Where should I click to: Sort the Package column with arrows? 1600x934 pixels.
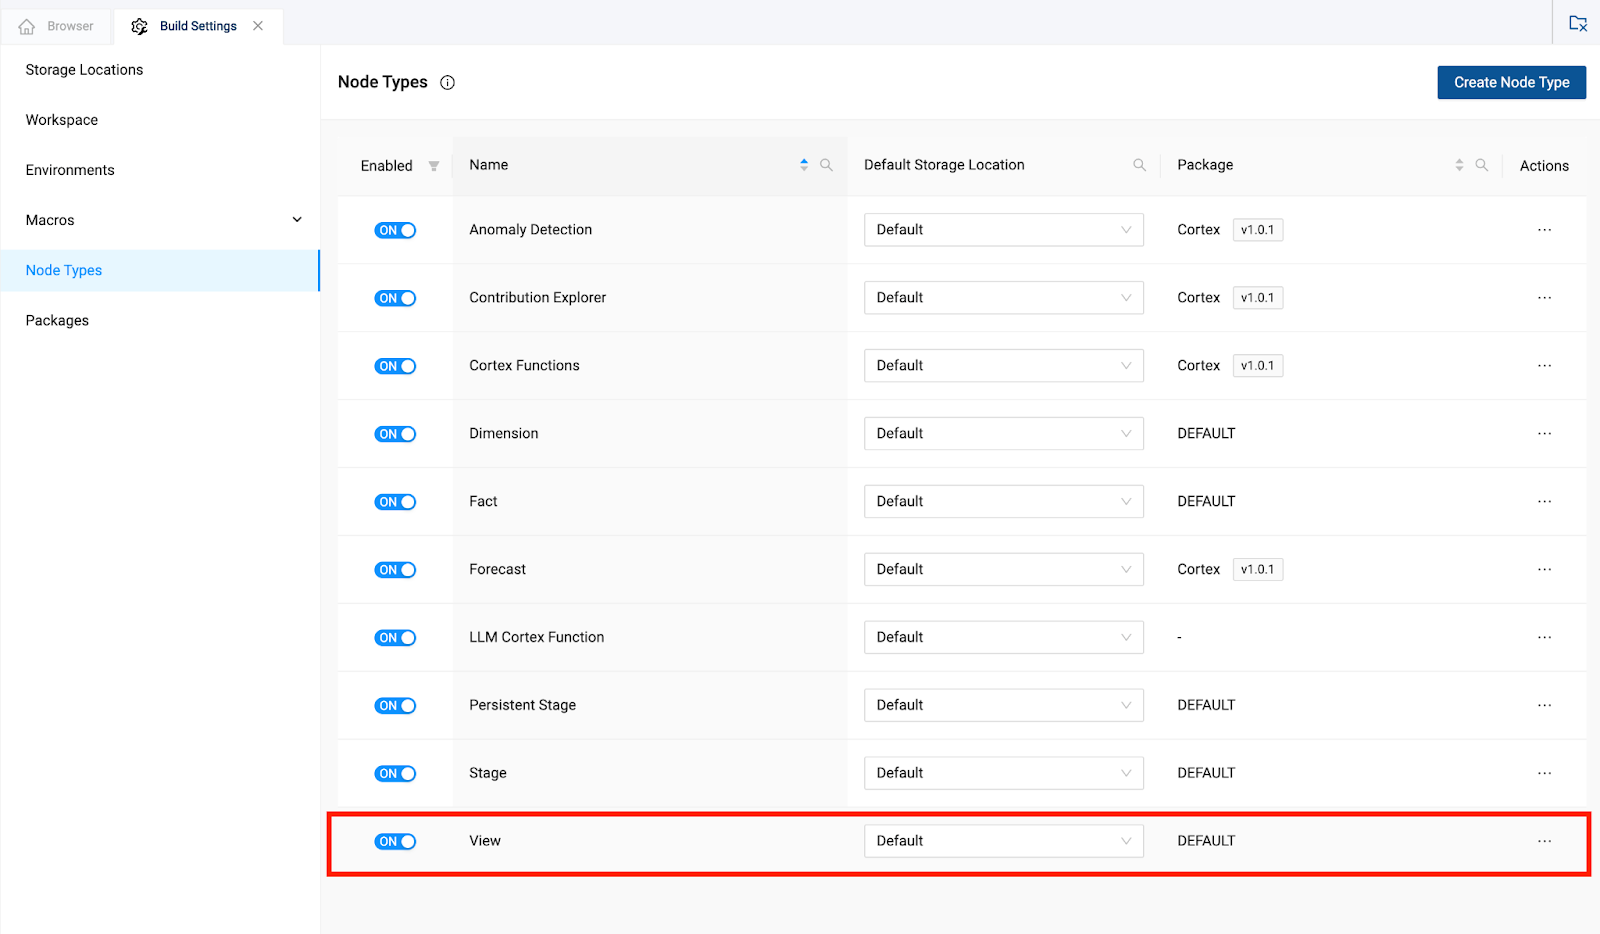pyautogui.click(x=1459, y=165)
